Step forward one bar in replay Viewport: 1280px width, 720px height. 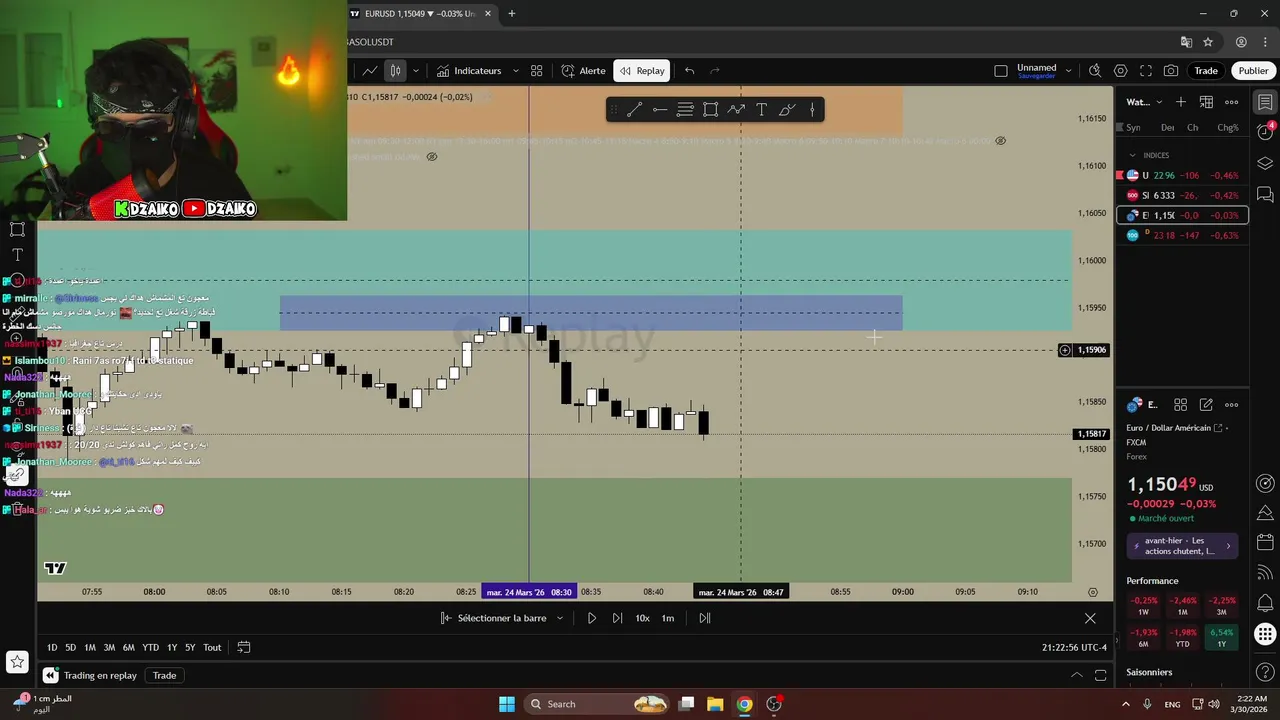[617, 618]
